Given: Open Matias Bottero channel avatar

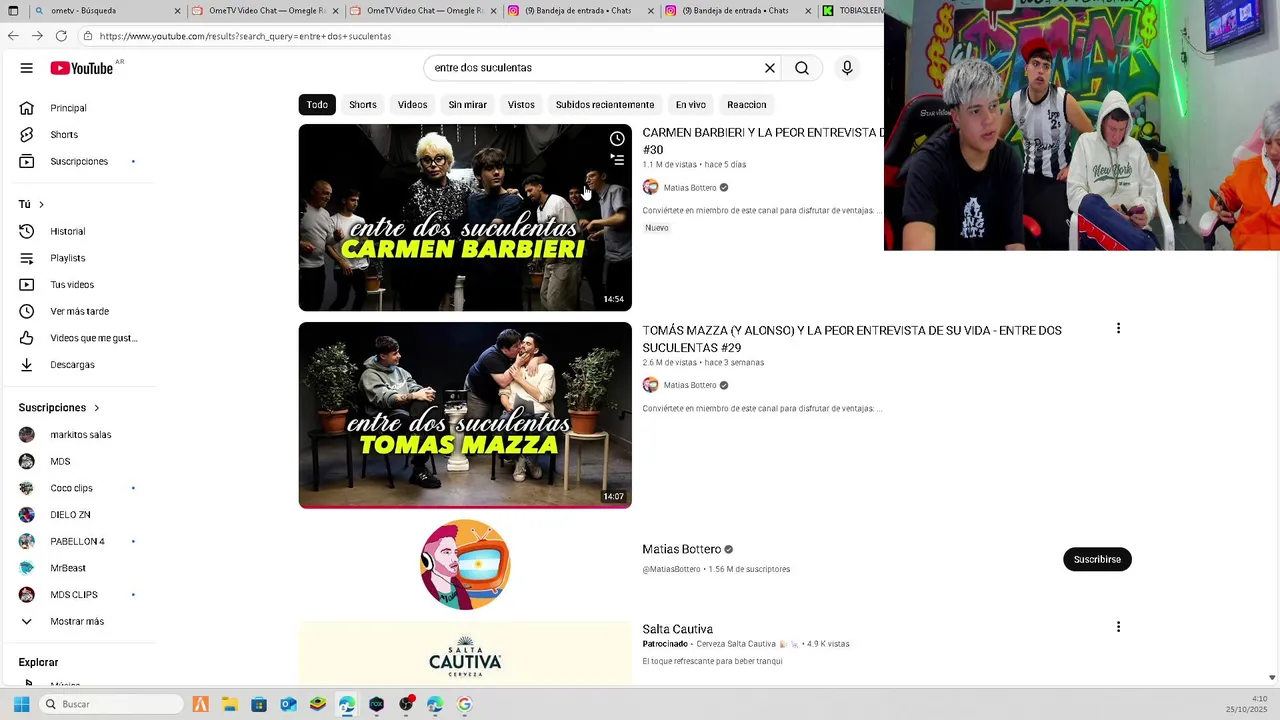Looking at the screenshot, I should 465,565.
